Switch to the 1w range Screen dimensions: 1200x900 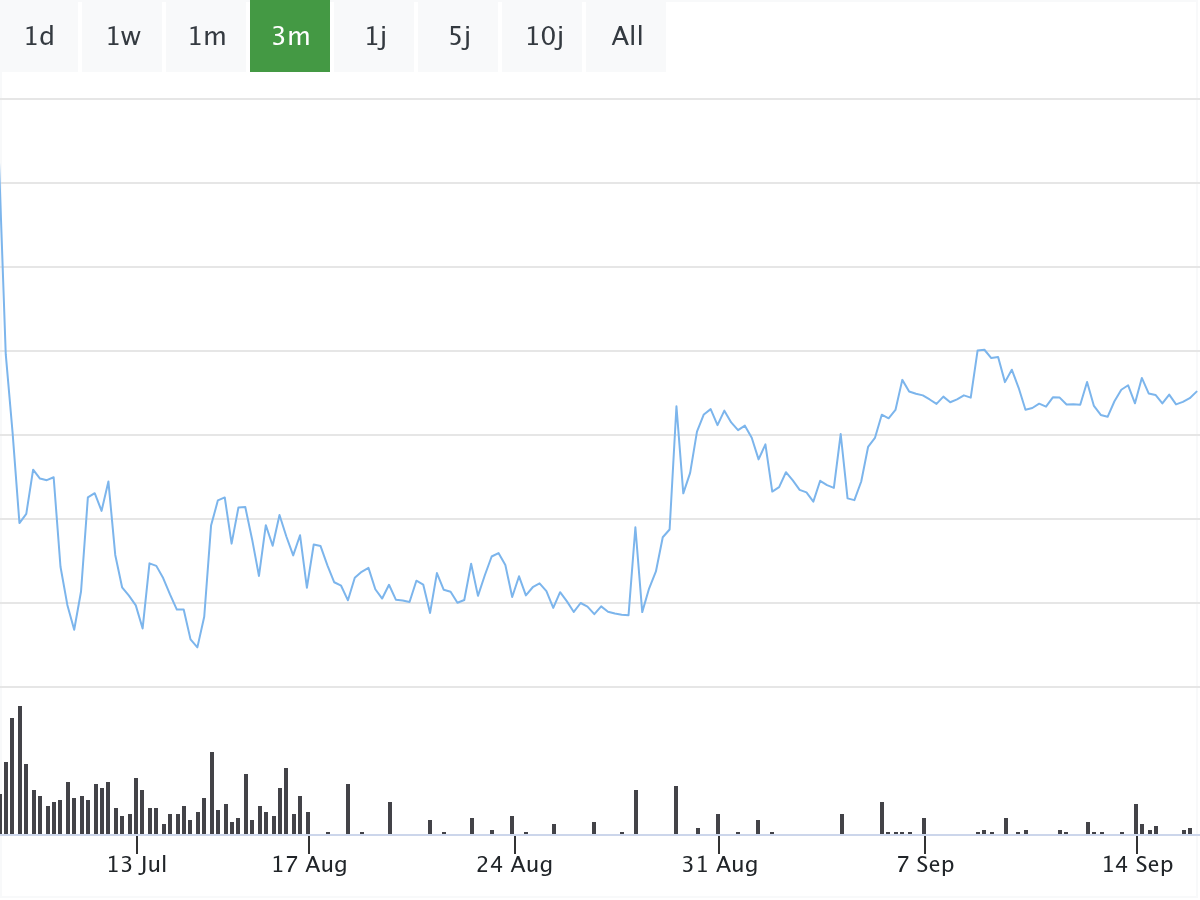123,37
